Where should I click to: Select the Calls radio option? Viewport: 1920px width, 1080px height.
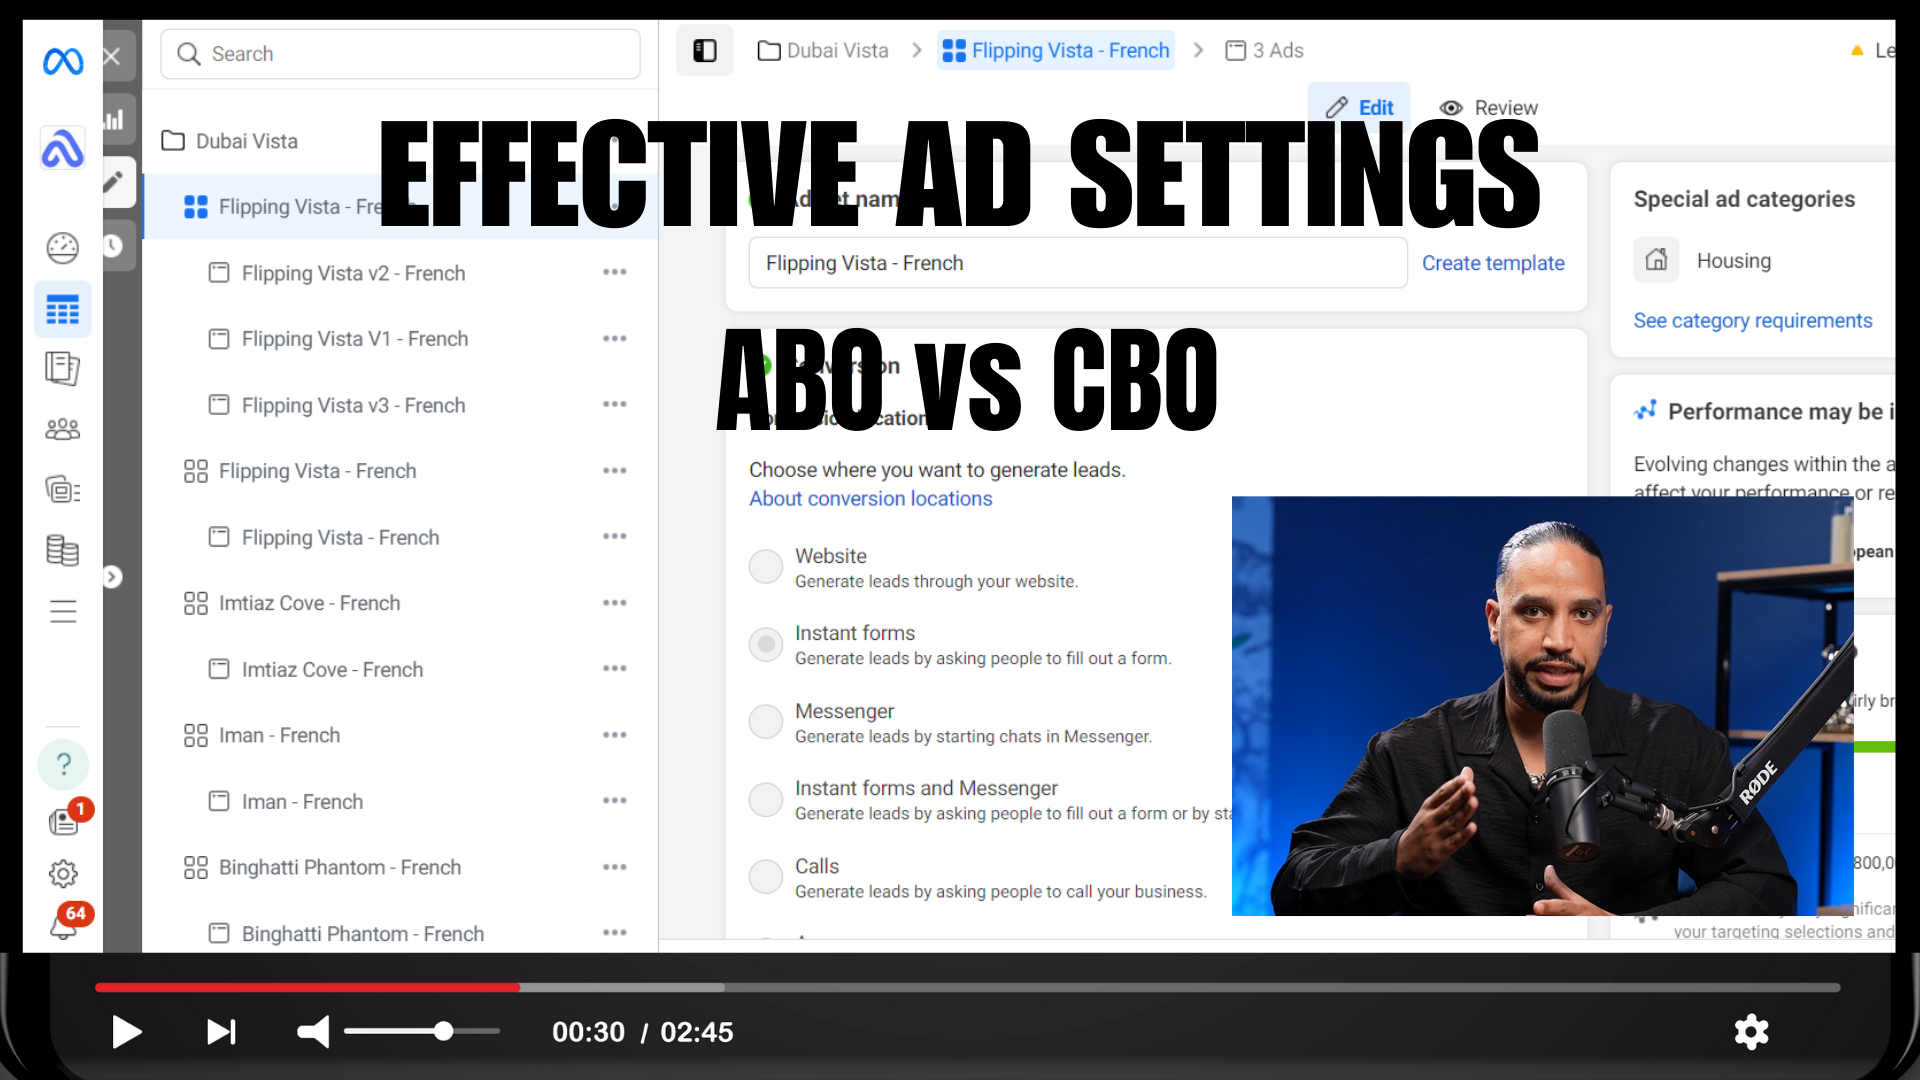766,876
